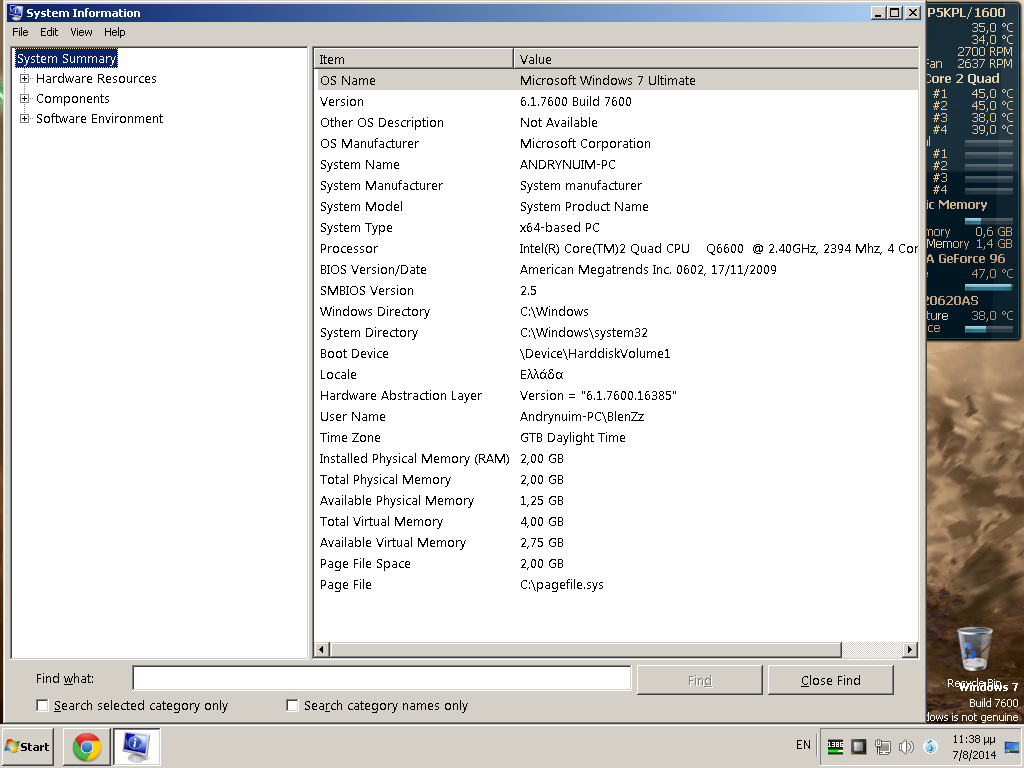Select the Hardware Abstraction Layer item

click(400, 395)
